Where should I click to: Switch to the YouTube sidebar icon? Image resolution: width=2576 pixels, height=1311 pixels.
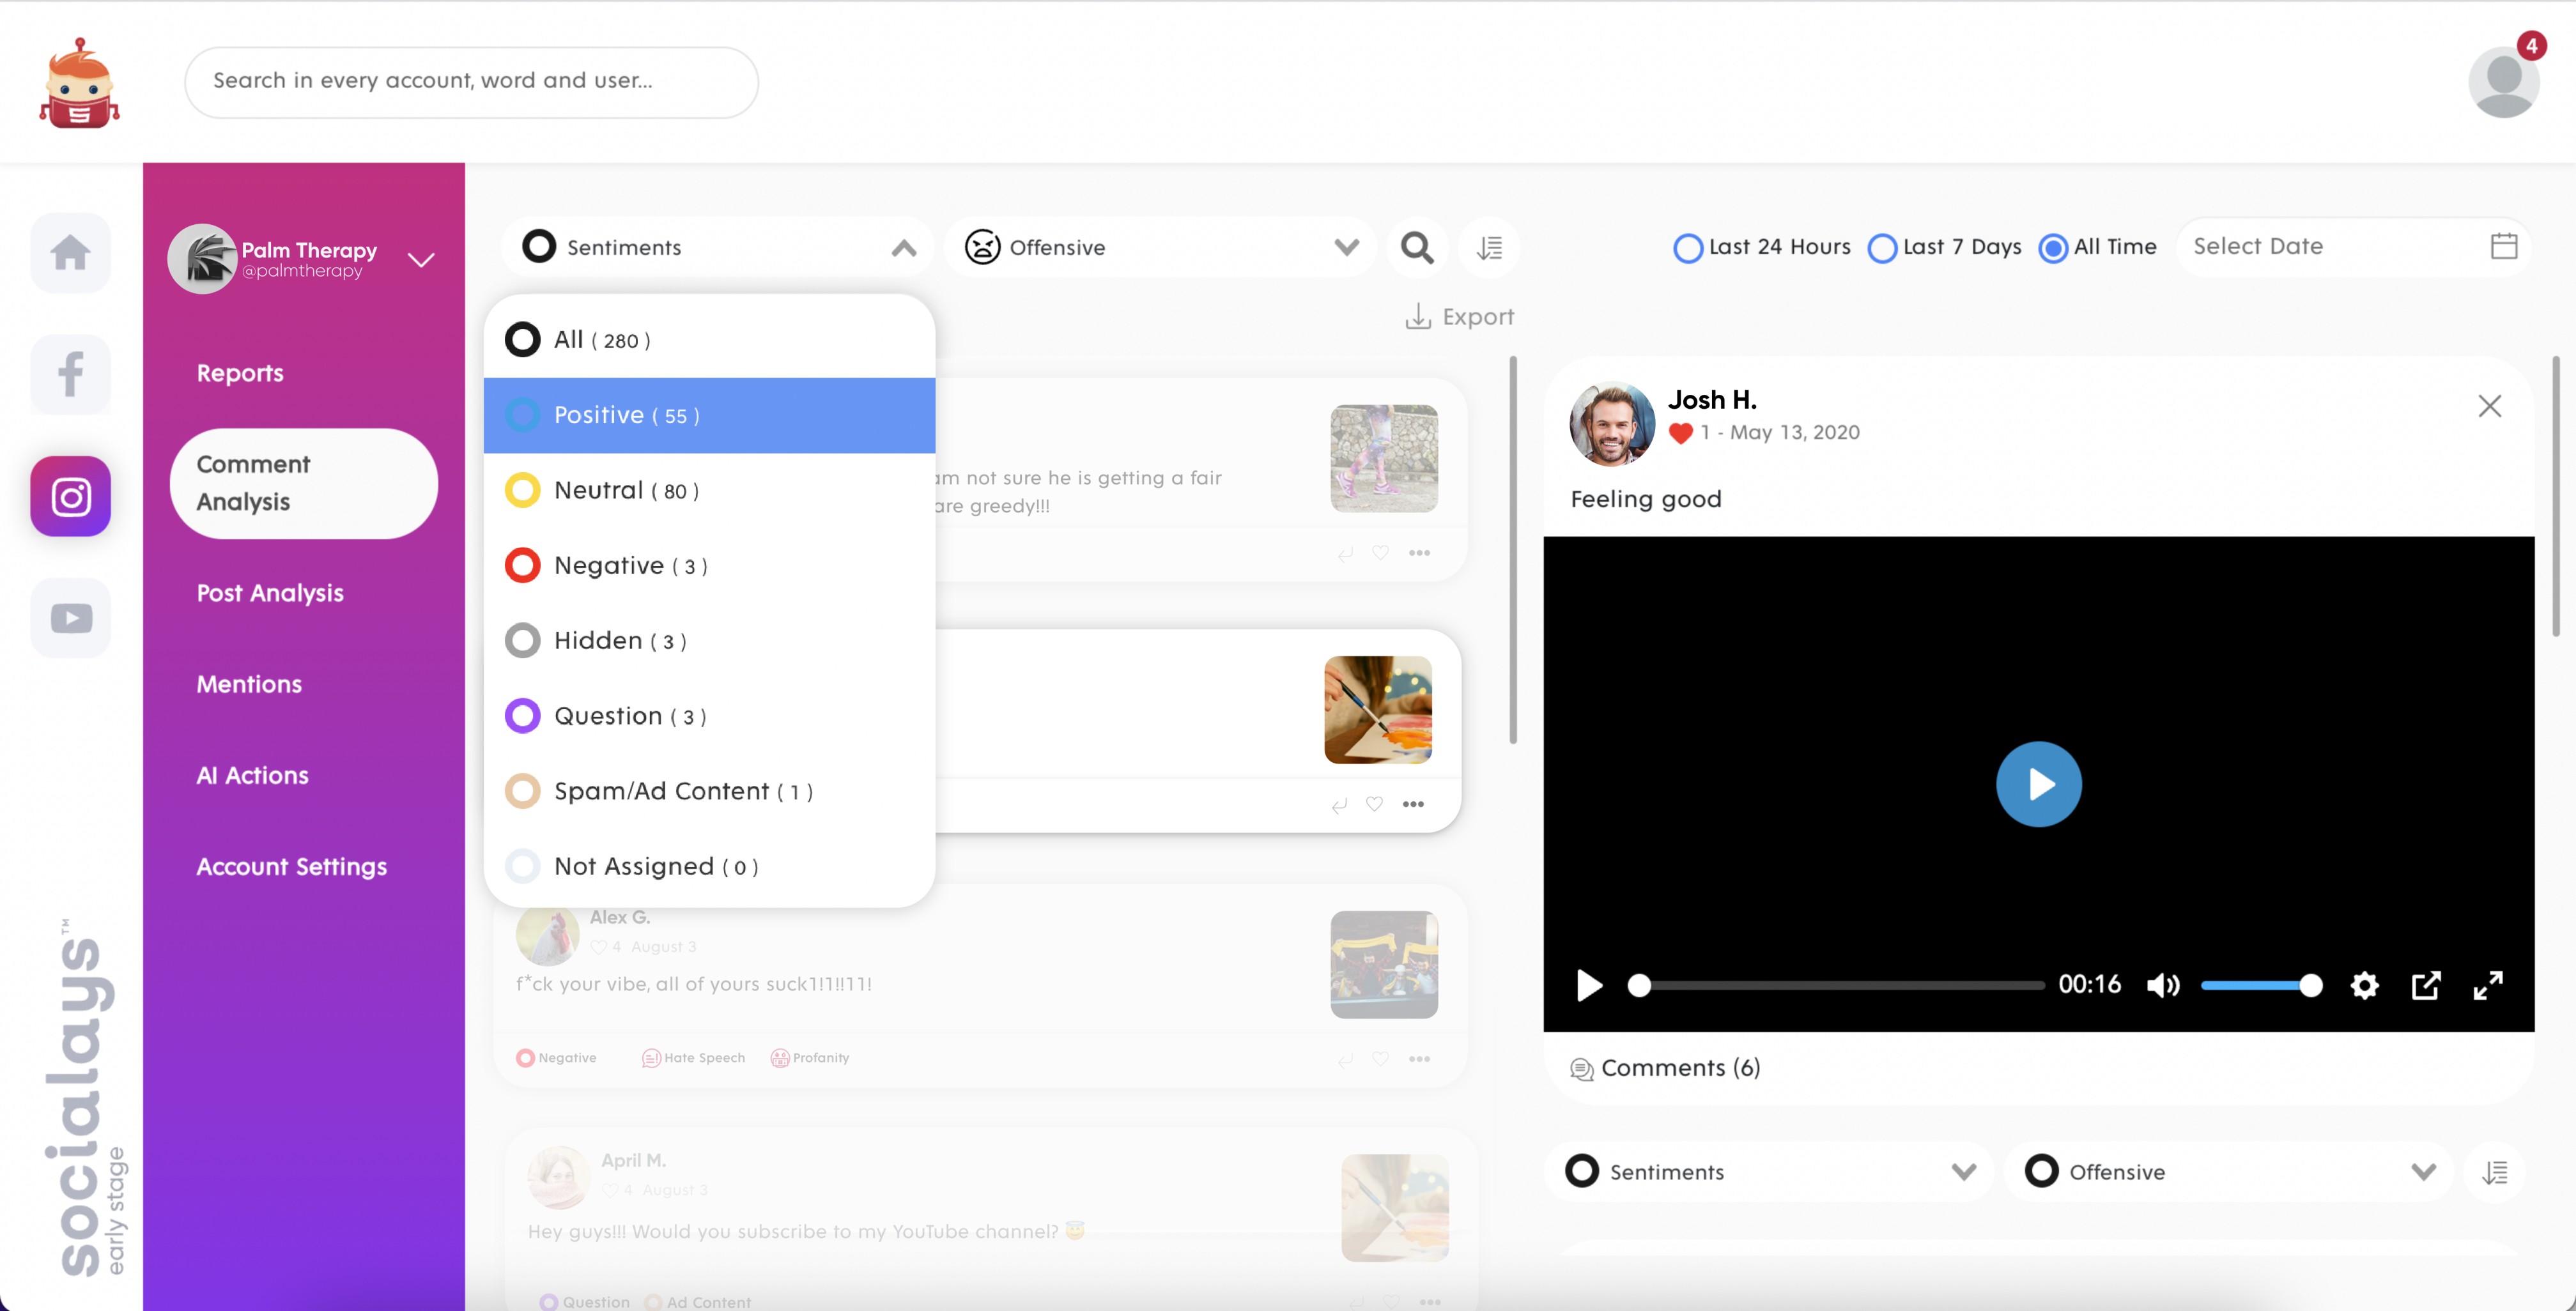click(70, 618)
